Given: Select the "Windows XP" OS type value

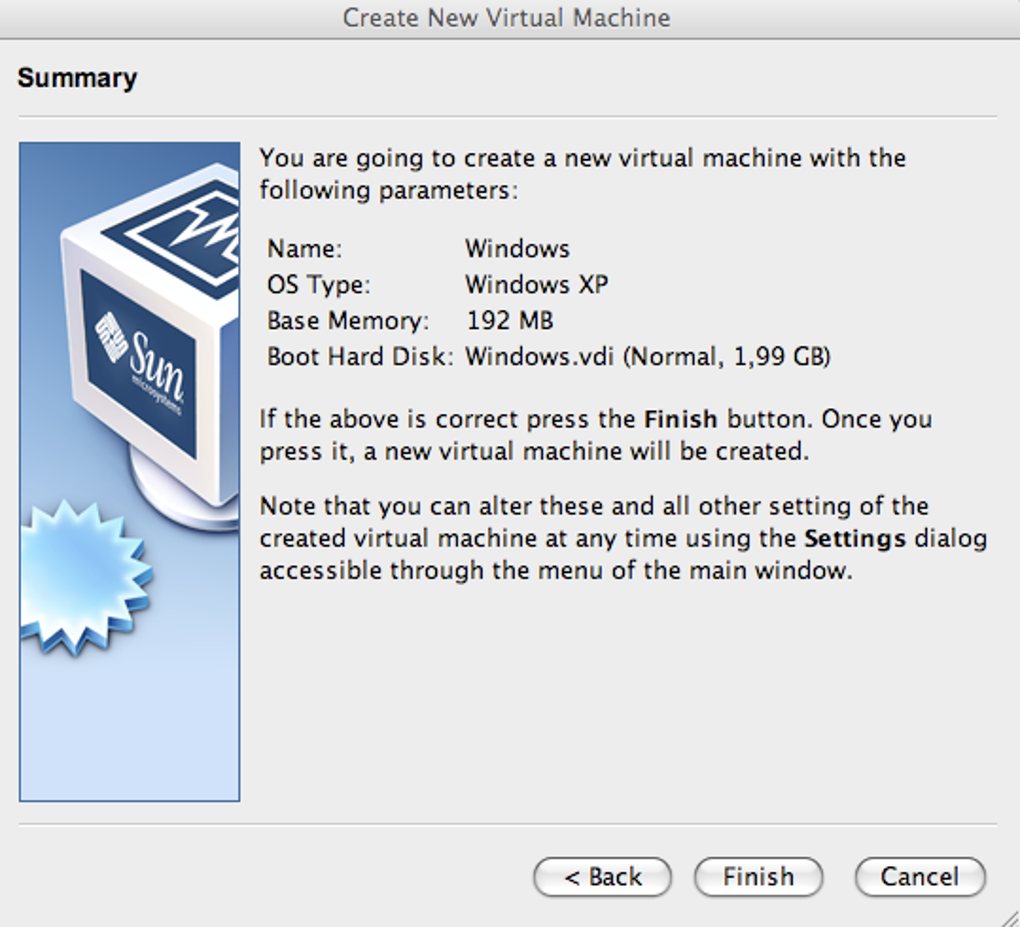Looking at the screenshot, I should tap(536, 285).
